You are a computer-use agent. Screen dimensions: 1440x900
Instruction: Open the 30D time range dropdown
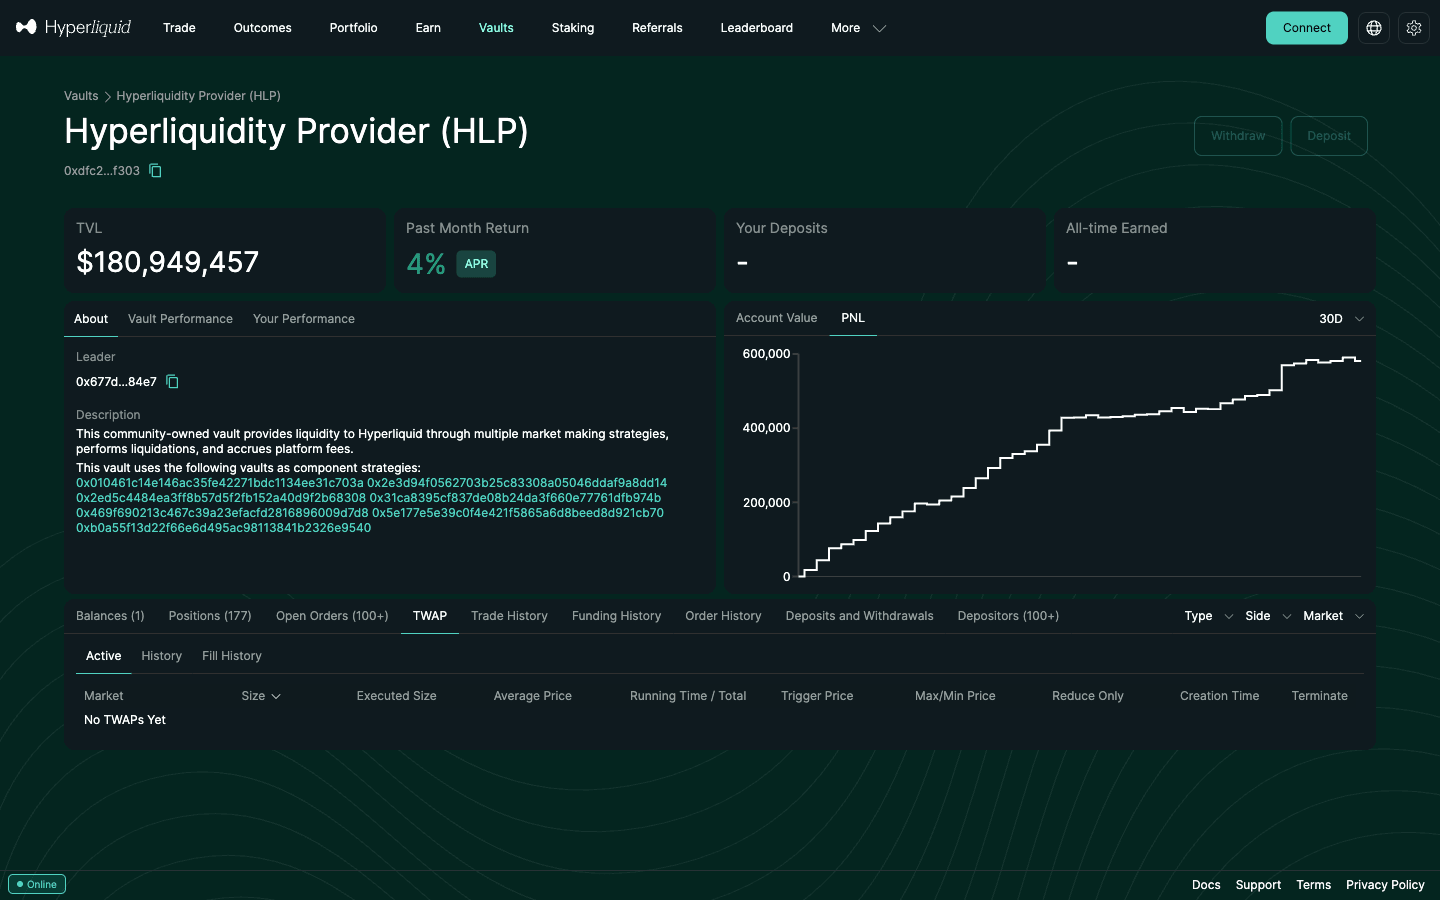pyautogui.click(x=1342, y=319)
